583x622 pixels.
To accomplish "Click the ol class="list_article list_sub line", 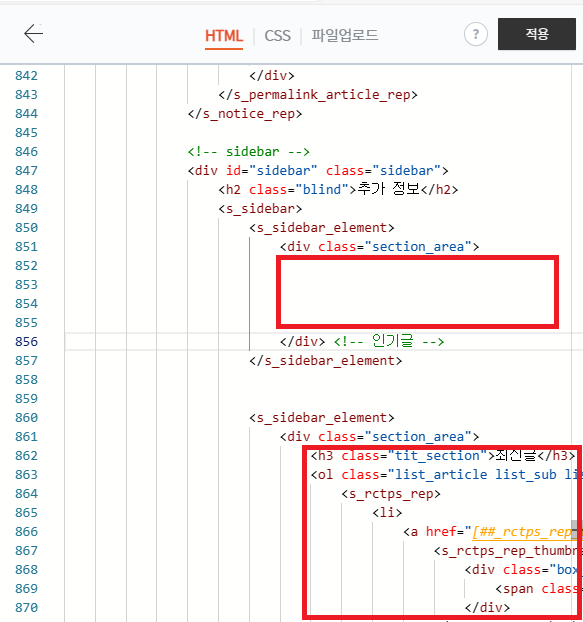I will click(x=445, y=475).
